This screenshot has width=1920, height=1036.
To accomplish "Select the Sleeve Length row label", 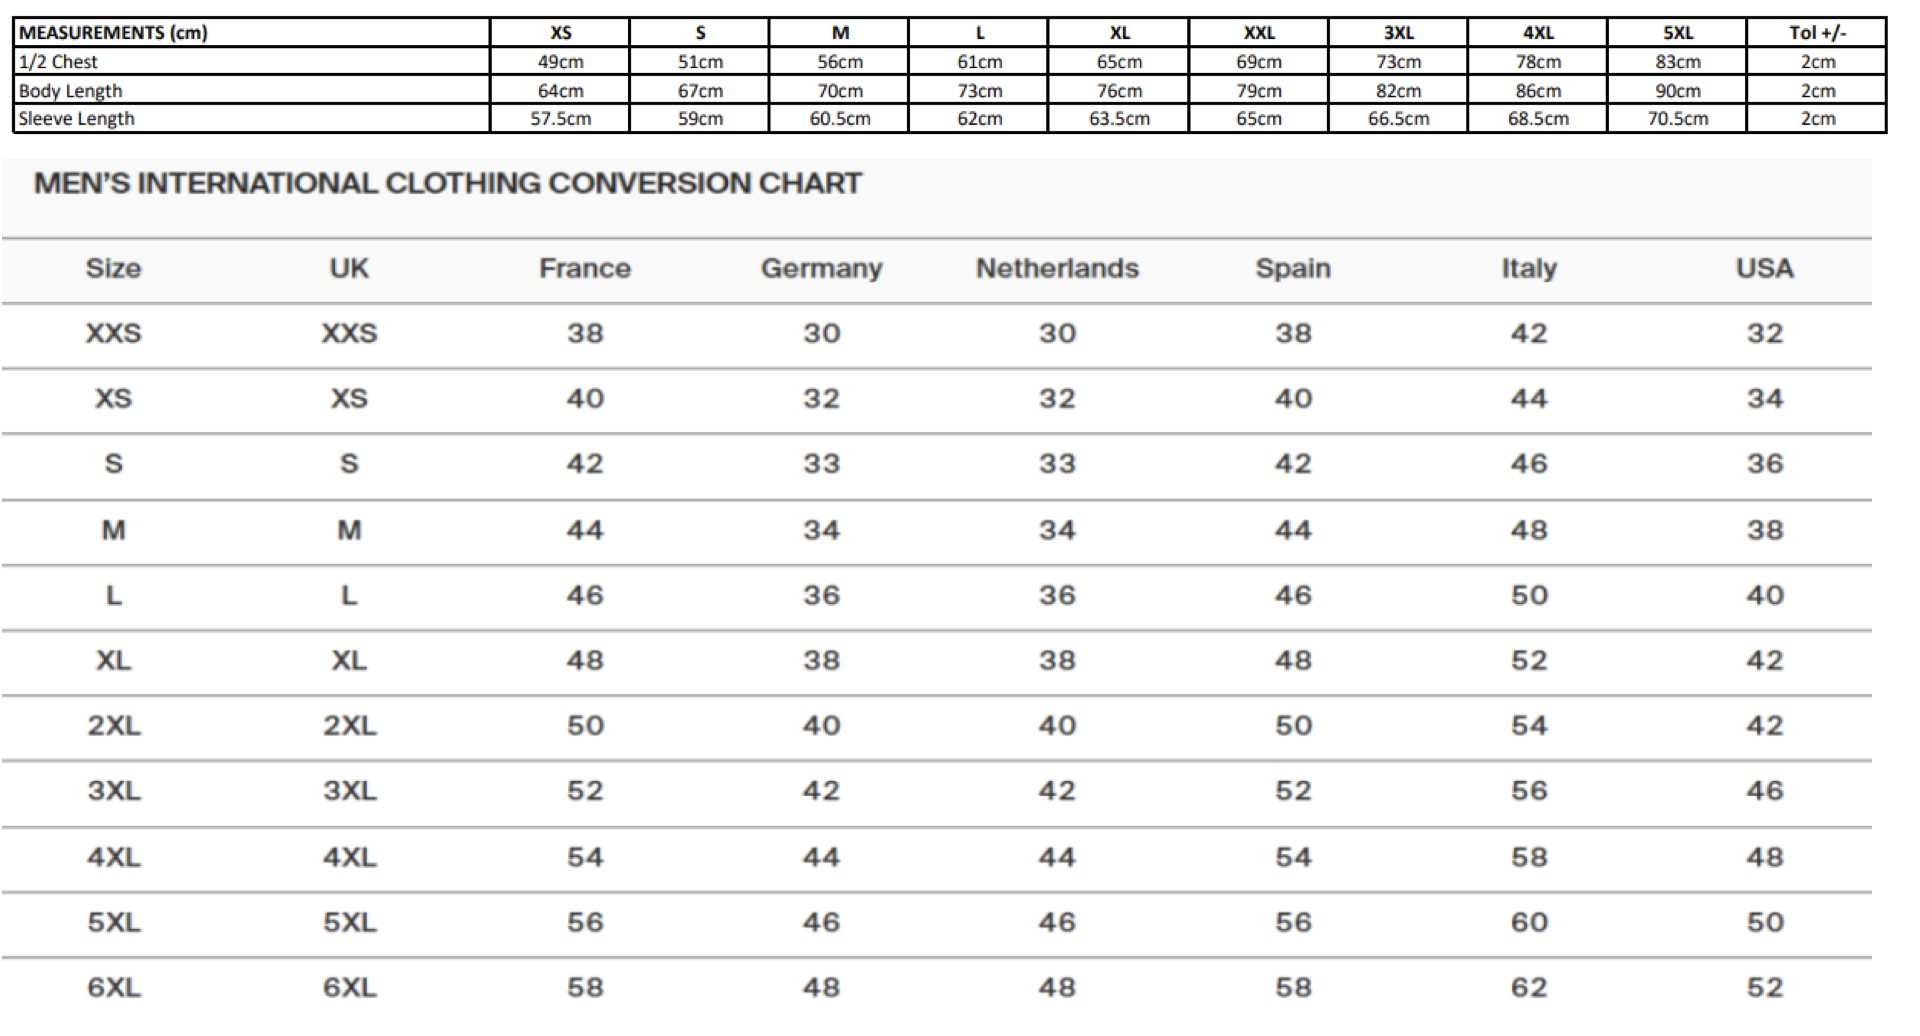I will click(x=76, y=119).
